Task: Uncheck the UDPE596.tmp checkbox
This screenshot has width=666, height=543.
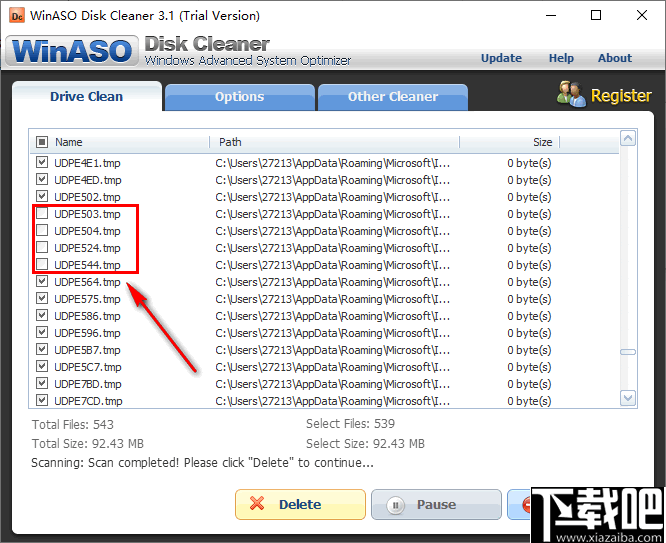Action: pyautogui.click(x=42, y=332)
